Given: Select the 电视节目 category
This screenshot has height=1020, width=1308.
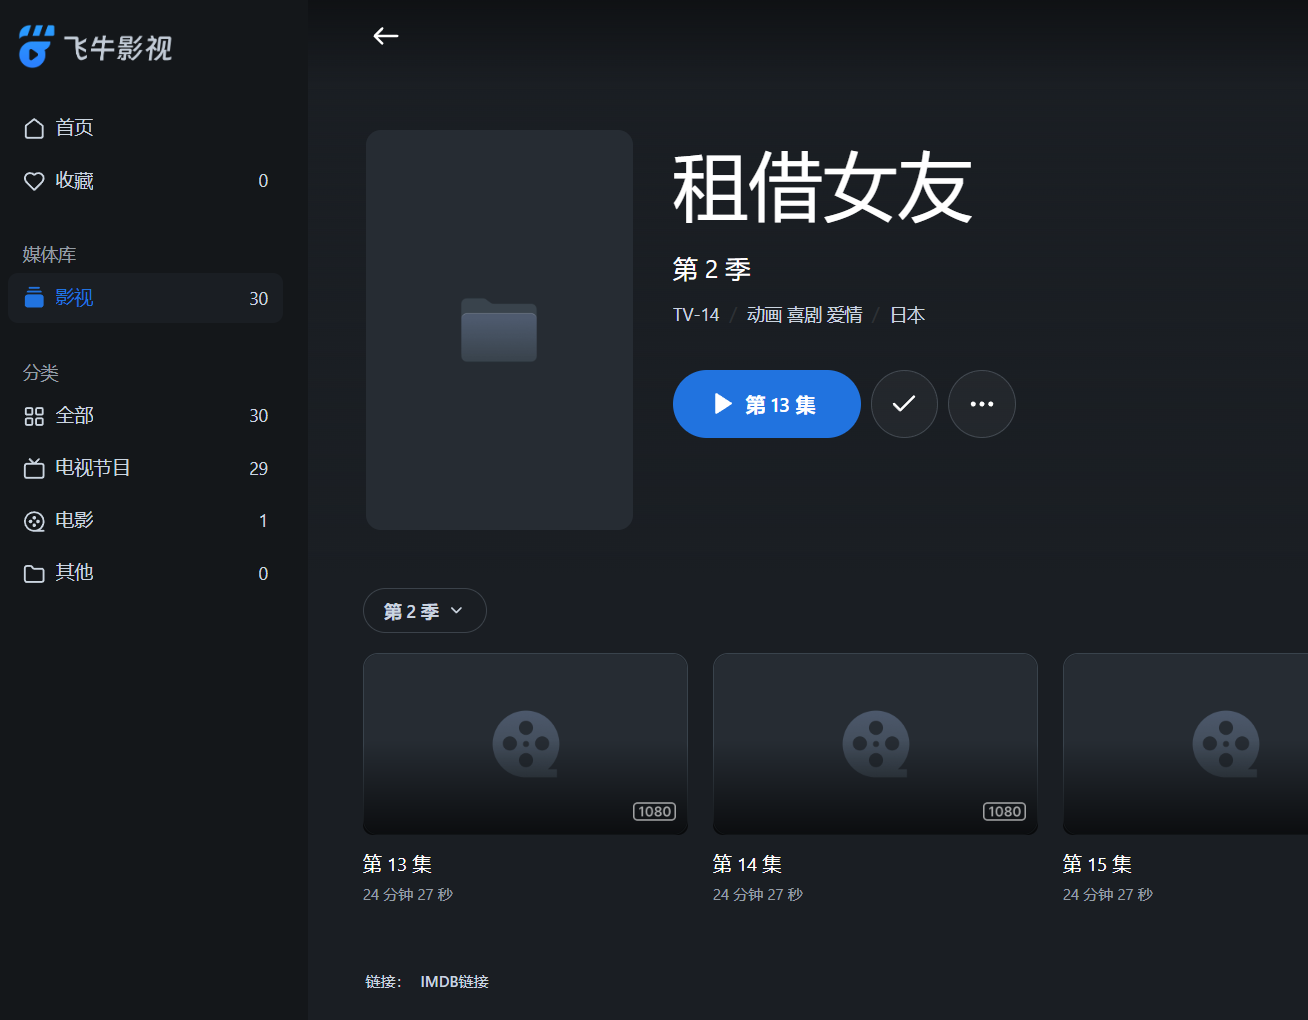Looking at the screenshot, I should (145, 468).
